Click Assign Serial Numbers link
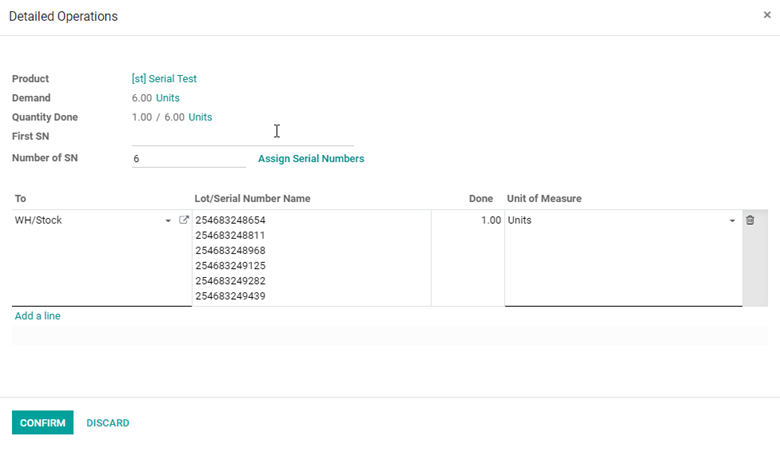Viewport: 780px width, 452px height. click(x=311, y=159)
